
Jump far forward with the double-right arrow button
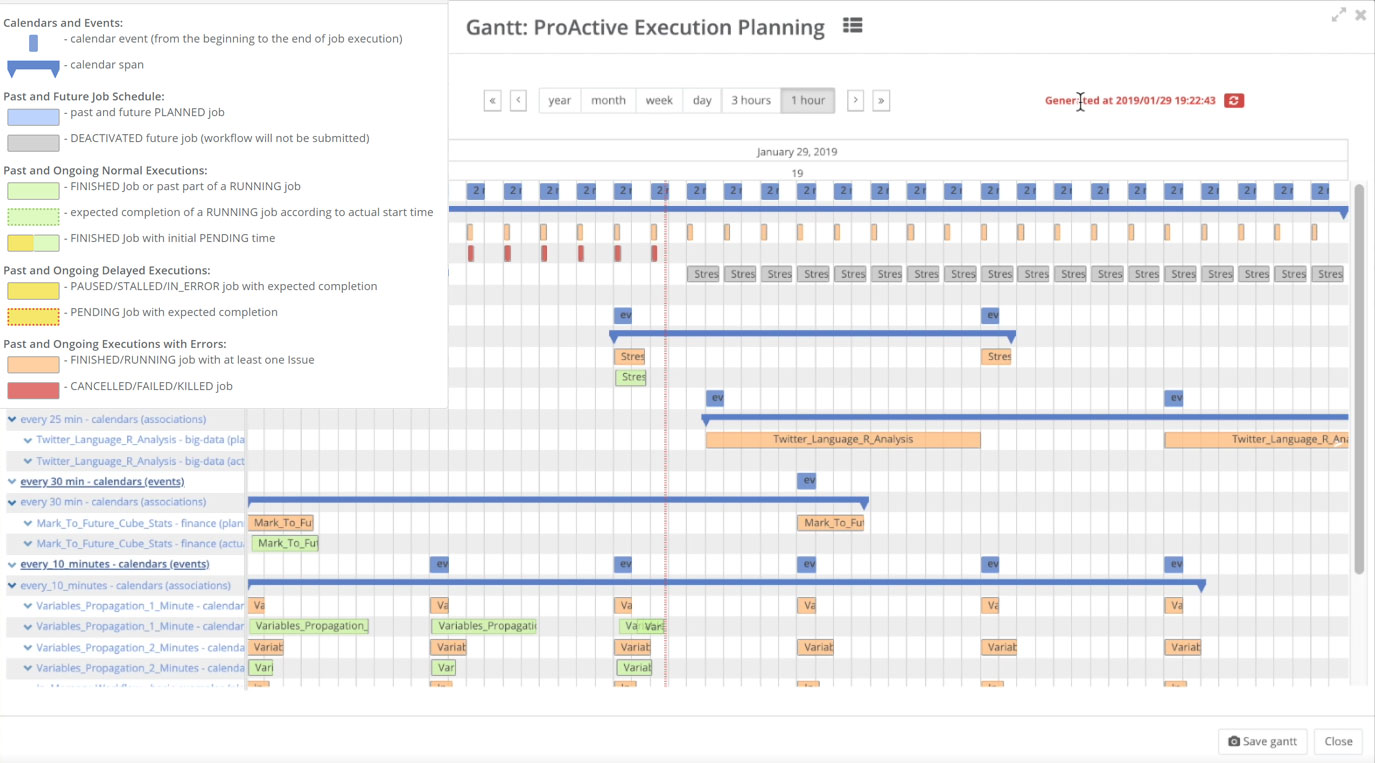(x=881, y=100)
